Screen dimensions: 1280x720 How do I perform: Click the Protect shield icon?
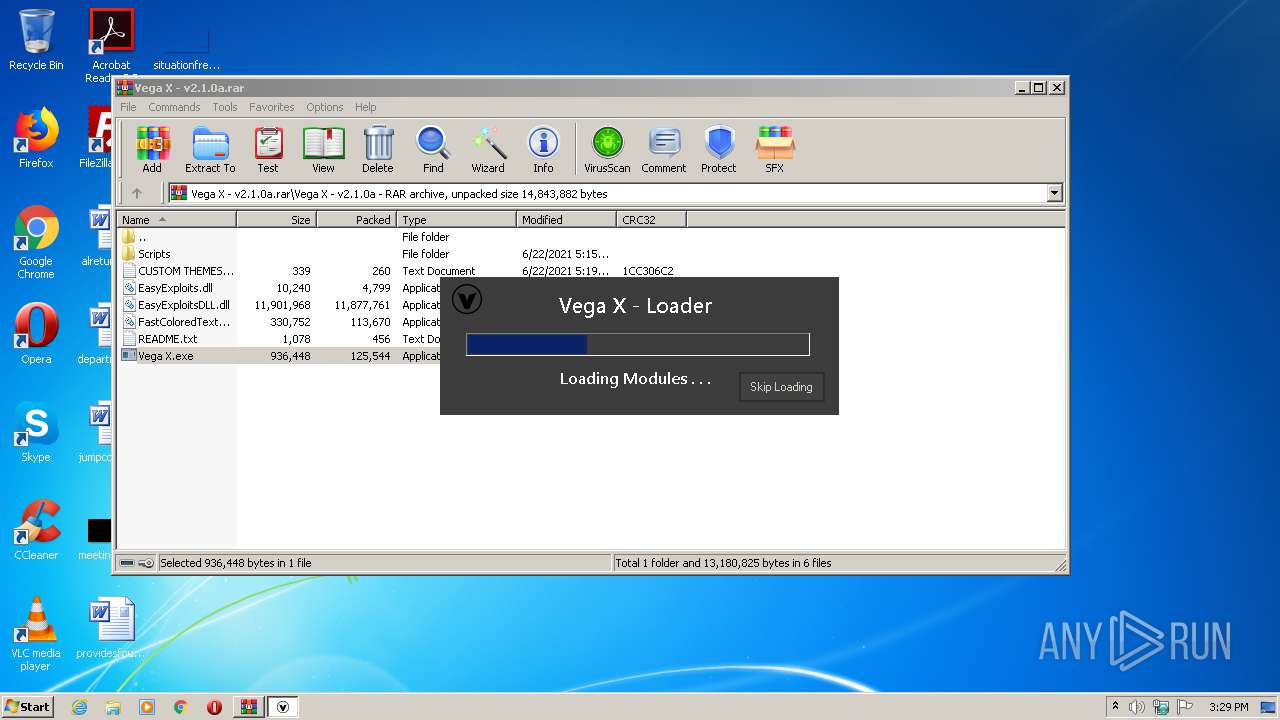[x=719, y=150]
